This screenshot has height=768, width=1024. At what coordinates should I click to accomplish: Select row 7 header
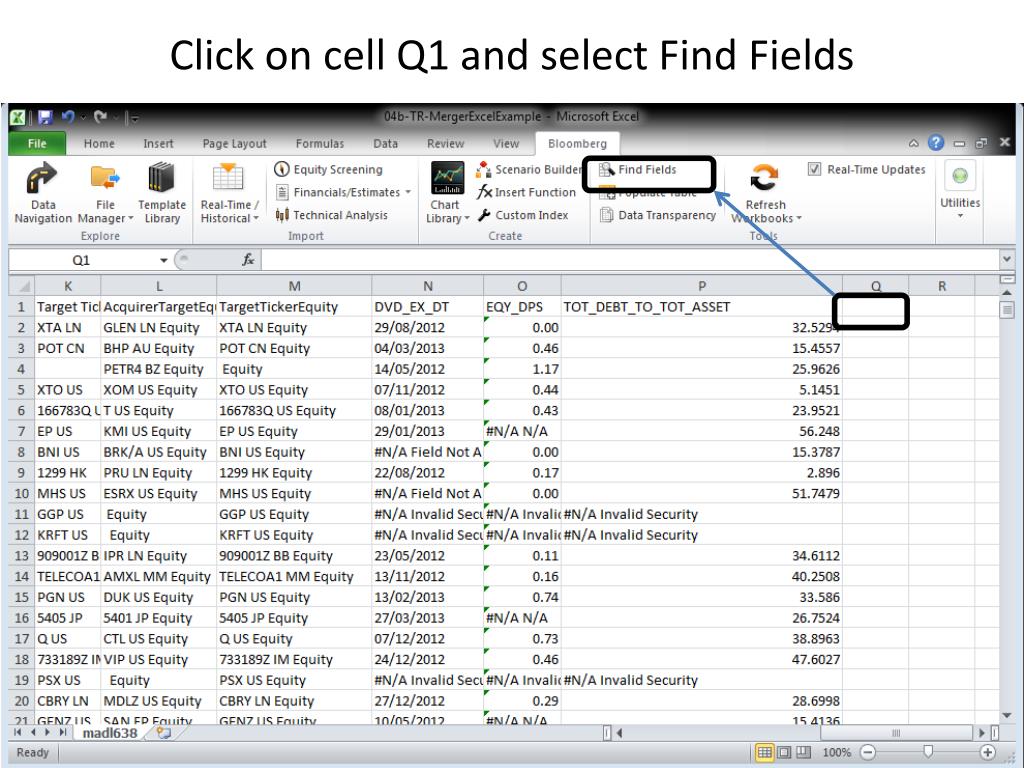click(x=22, y=432)
